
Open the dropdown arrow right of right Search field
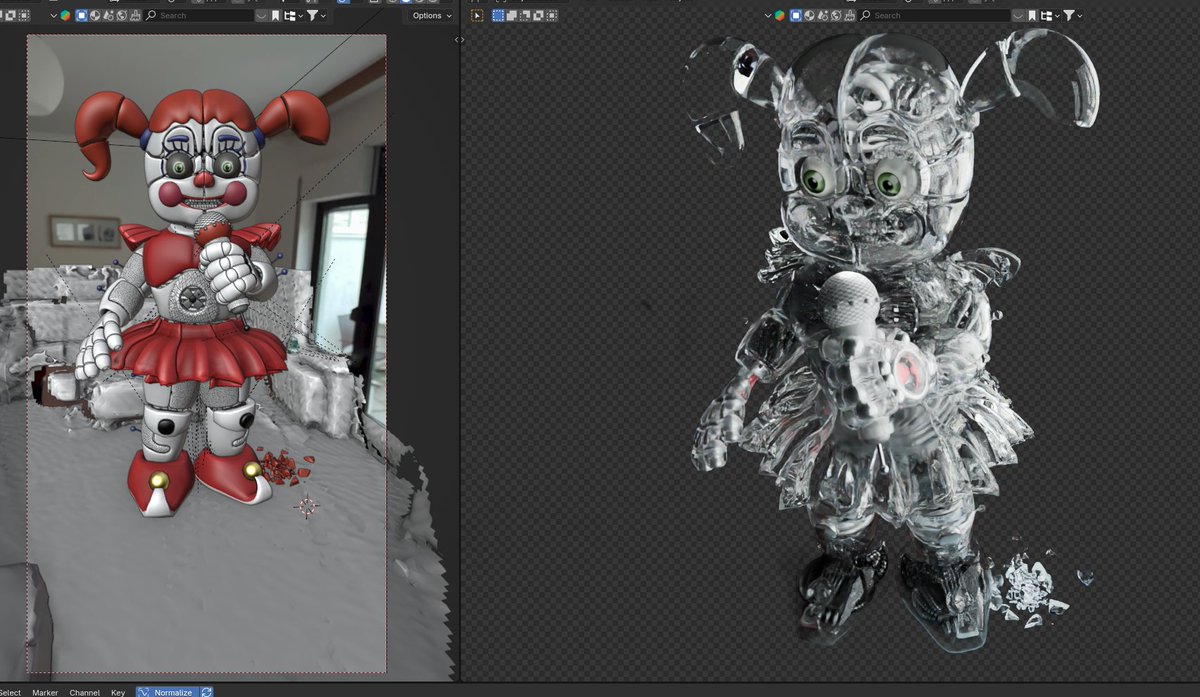tap(1018, 15)
